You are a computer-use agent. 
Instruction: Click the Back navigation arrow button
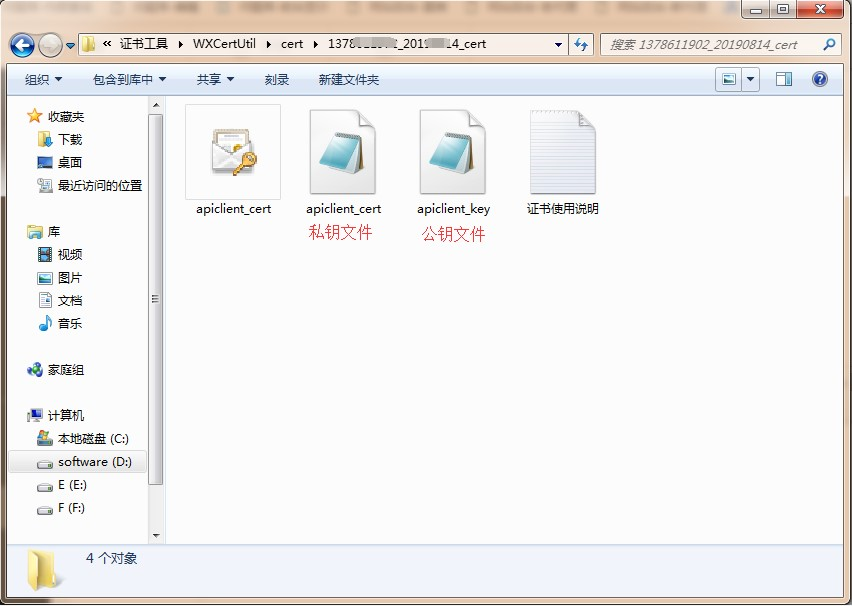coord(22,45)
